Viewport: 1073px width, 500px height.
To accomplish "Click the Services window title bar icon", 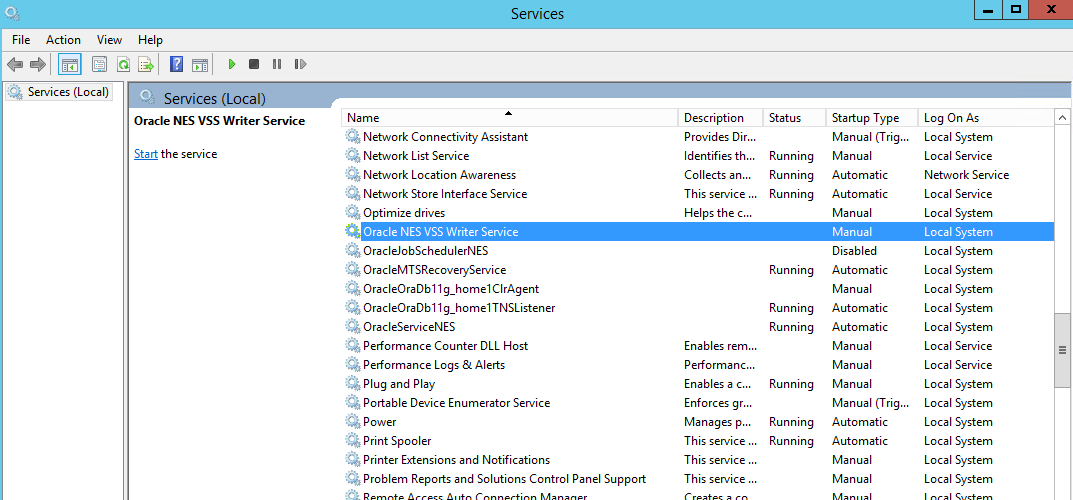I will click(x=12, y=12).
